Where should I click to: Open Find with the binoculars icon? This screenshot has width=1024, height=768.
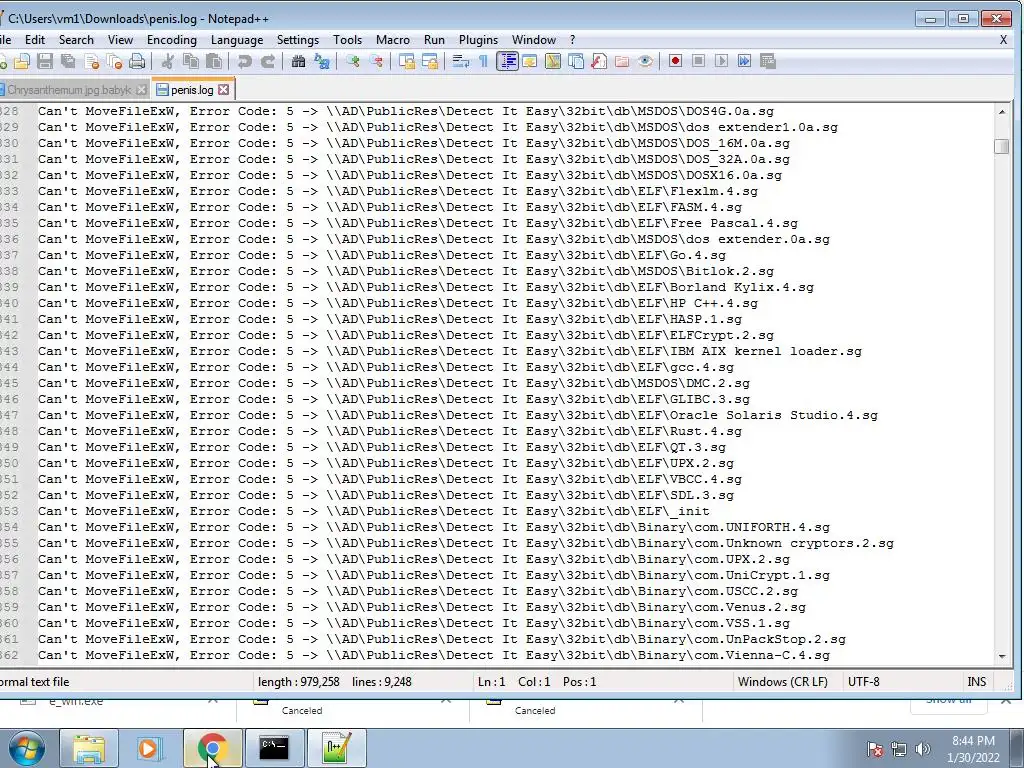click(x=298, y=61)
